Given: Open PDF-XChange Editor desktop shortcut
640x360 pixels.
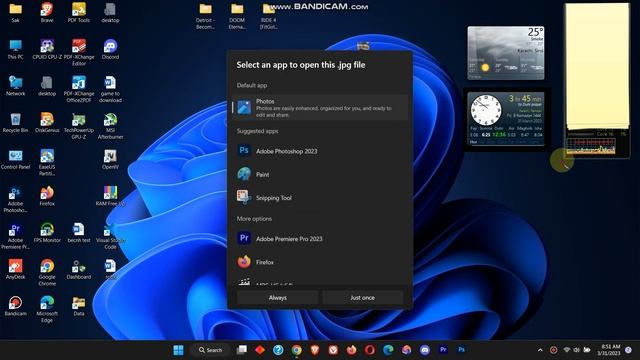Looking at the screenshot, I should tap(79, 52).
